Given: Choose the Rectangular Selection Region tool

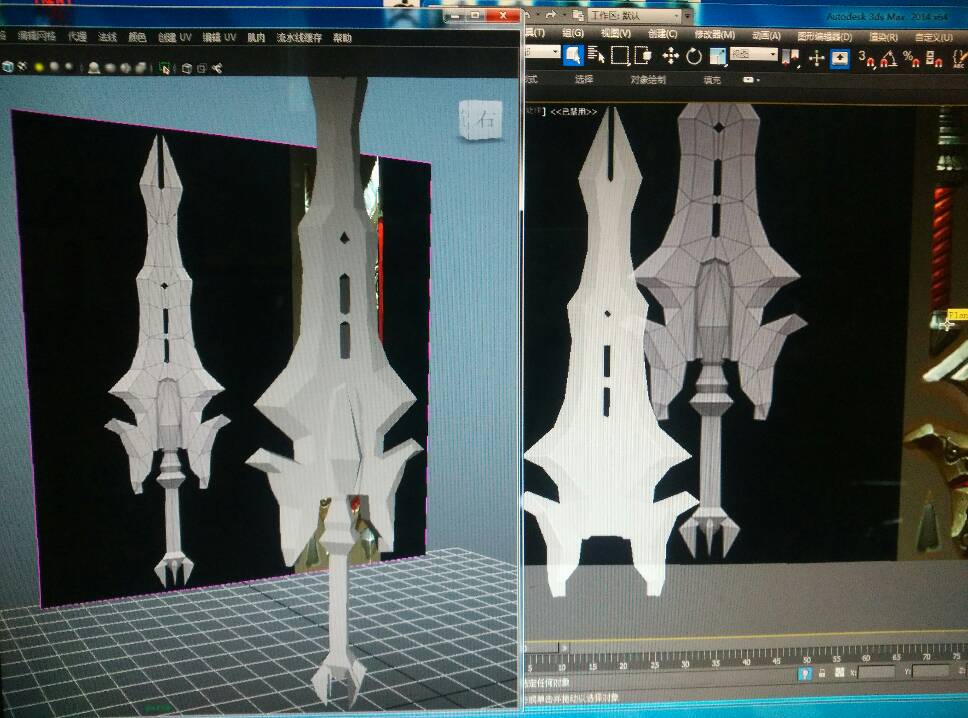Looking at the screenshot, I should 619,56.
